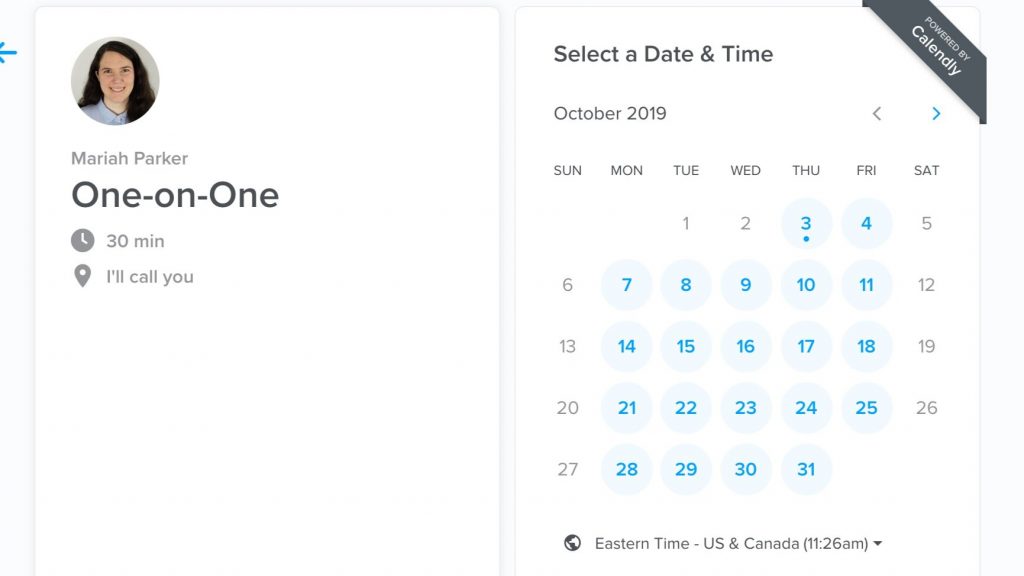Screen dimensions: 1024x576
Task: Pick October 23 as the date
Action: point(746,408)
